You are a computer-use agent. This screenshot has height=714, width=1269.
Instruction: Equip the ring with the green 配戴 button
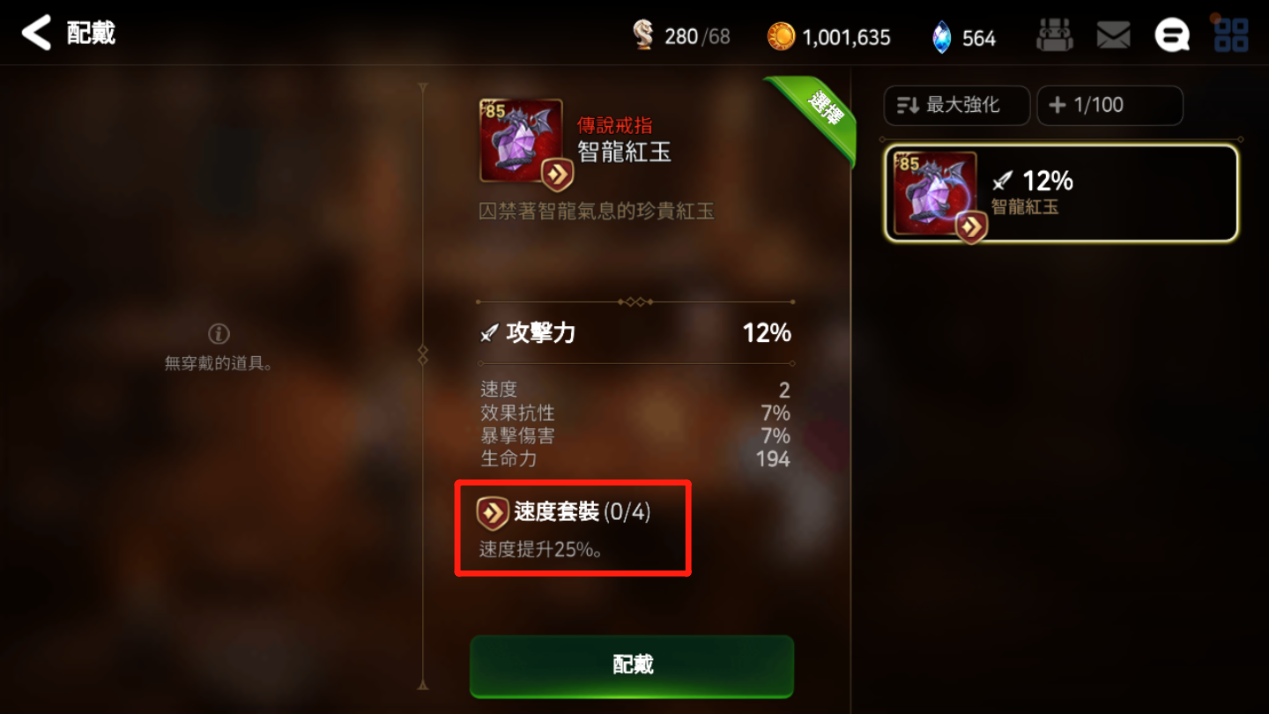click(x=632, y=665)
